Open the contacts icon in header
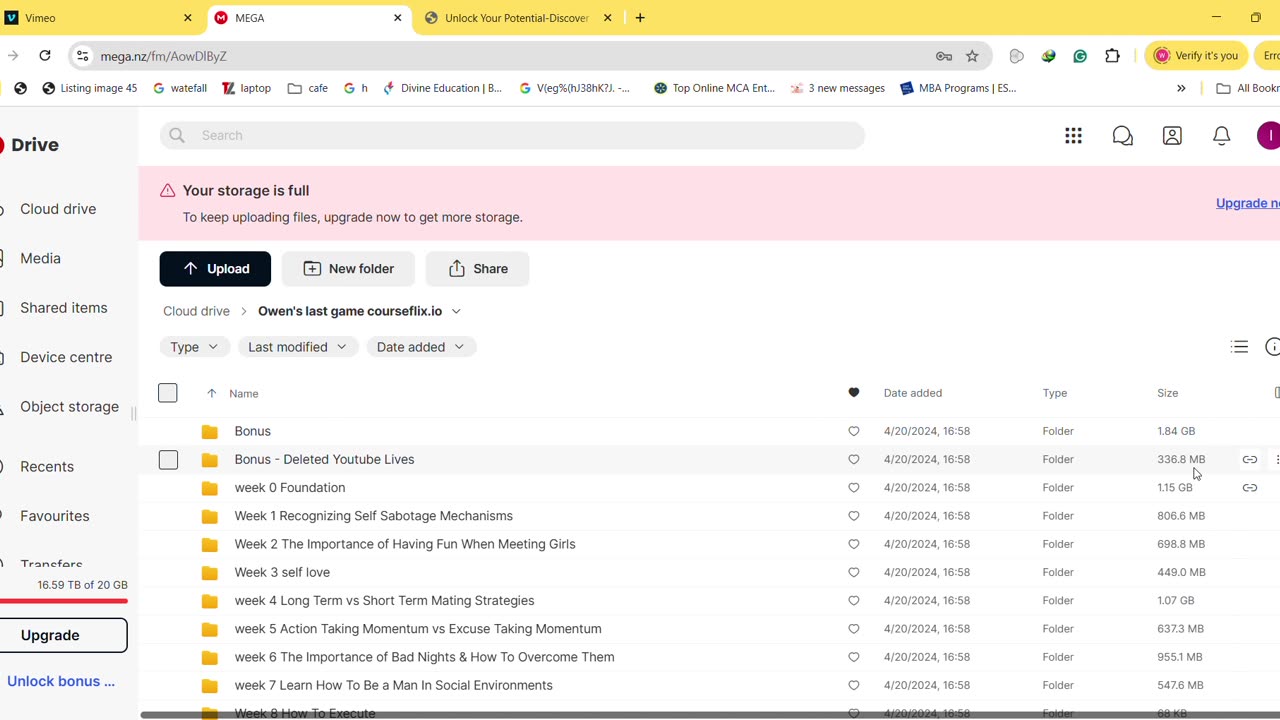Image resolution: width=1280 pixels, height=720 pixels. coord(1172,136)
